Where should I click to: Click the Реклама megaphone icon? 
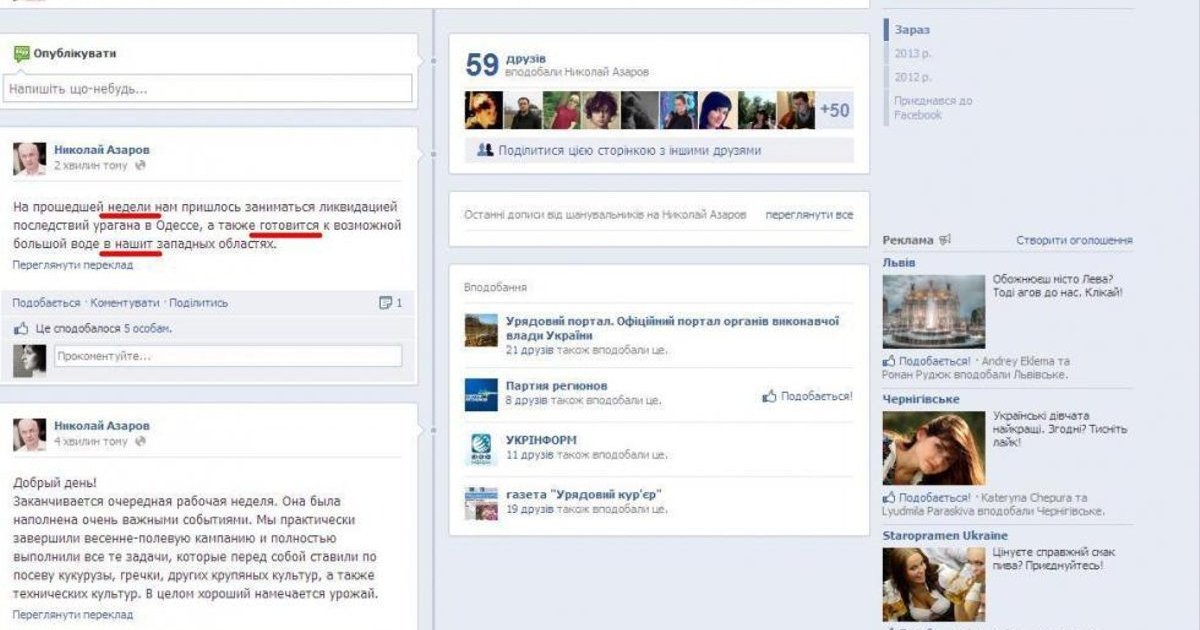pos(945,240)
